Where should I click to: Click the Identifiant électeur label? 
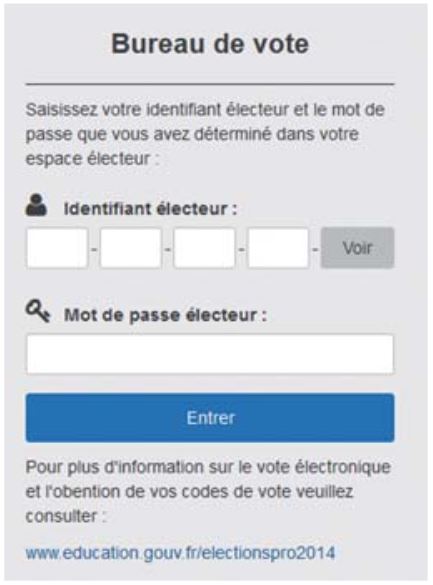[150, 209]
